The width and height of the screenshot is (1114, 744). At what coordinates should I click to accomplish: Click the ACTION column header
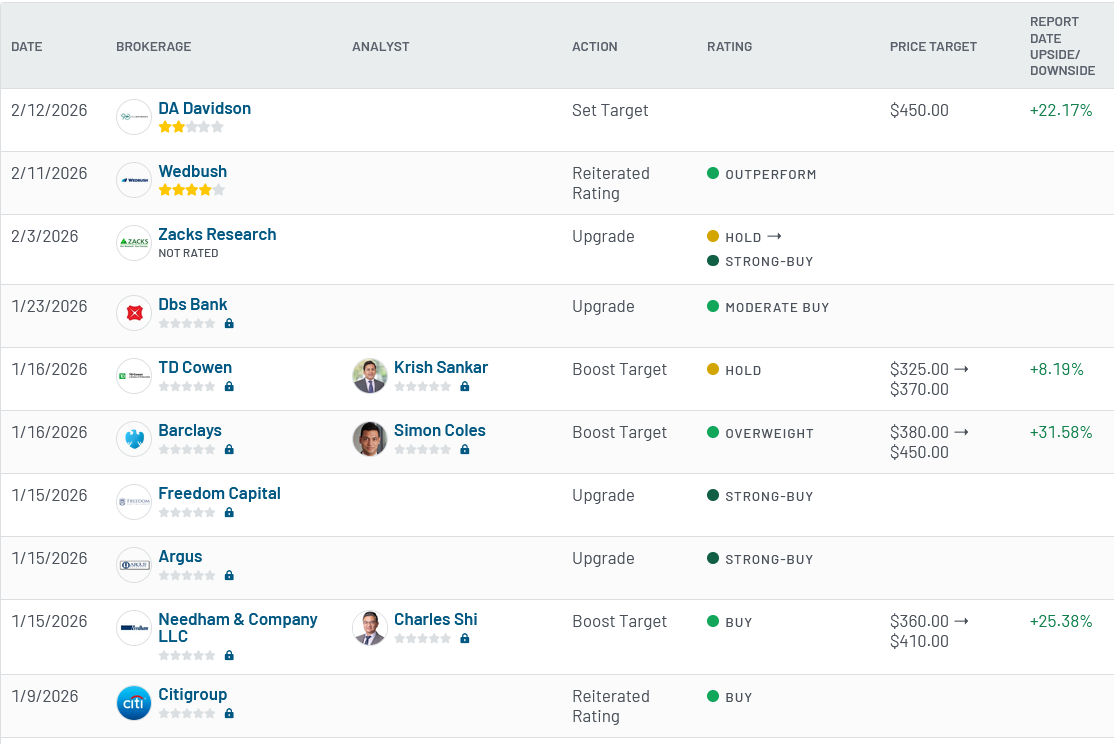tap(595, 46)
